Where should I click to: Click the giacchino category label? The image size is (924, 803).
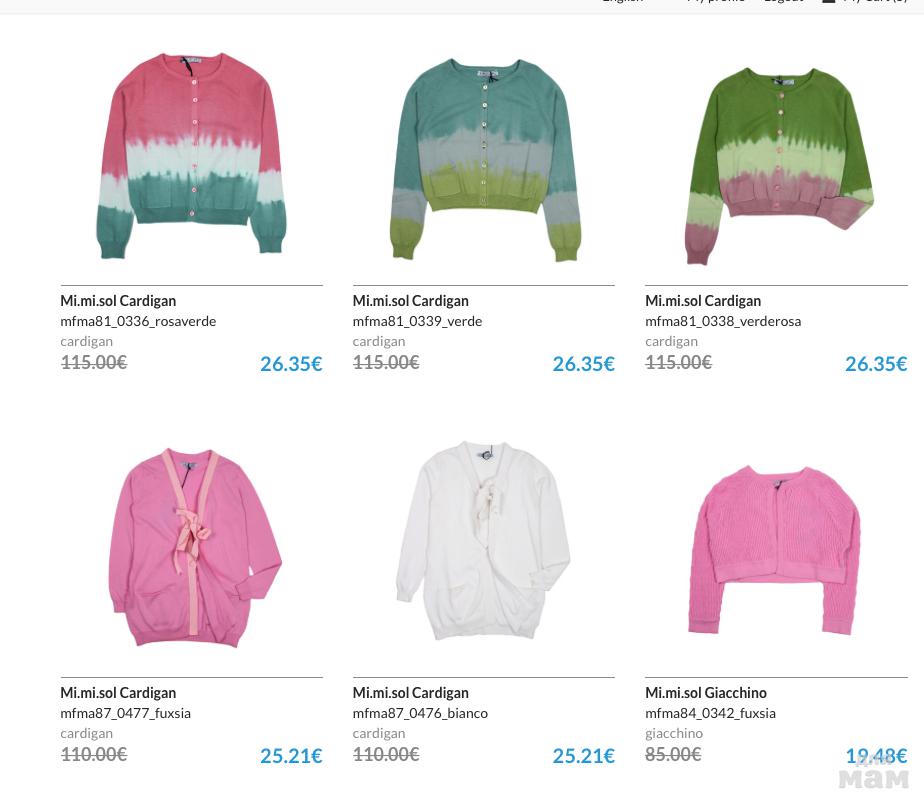[674, 733]
